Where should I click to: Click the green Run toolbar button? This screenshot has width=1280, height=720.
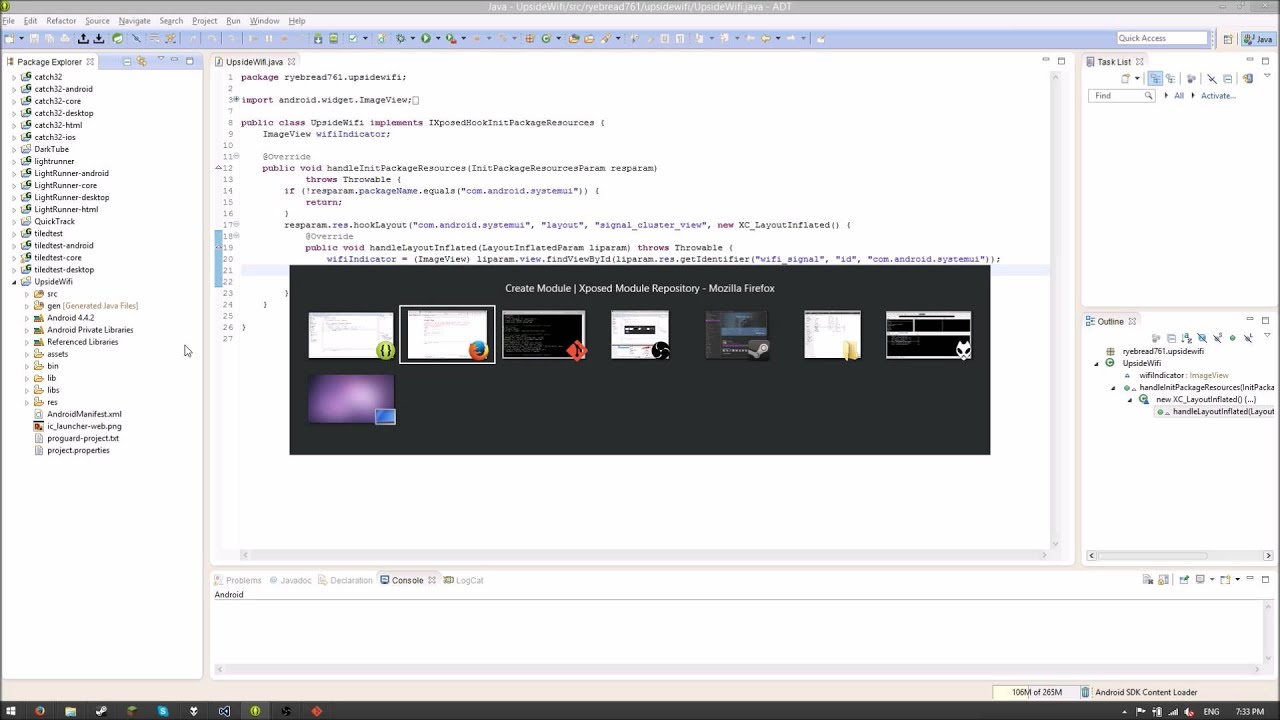click(x=425, y=39)
